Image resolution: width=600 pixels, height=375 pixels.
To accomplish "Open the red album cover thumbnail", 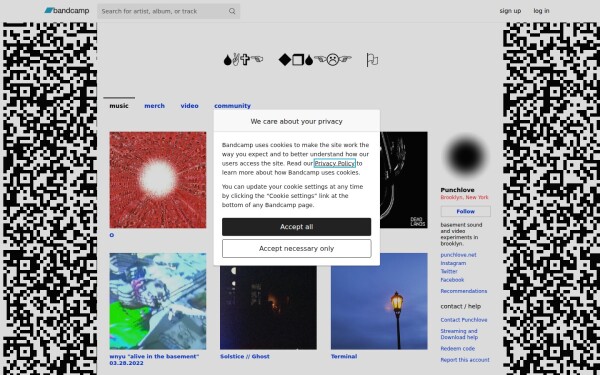I will (158, 180).
